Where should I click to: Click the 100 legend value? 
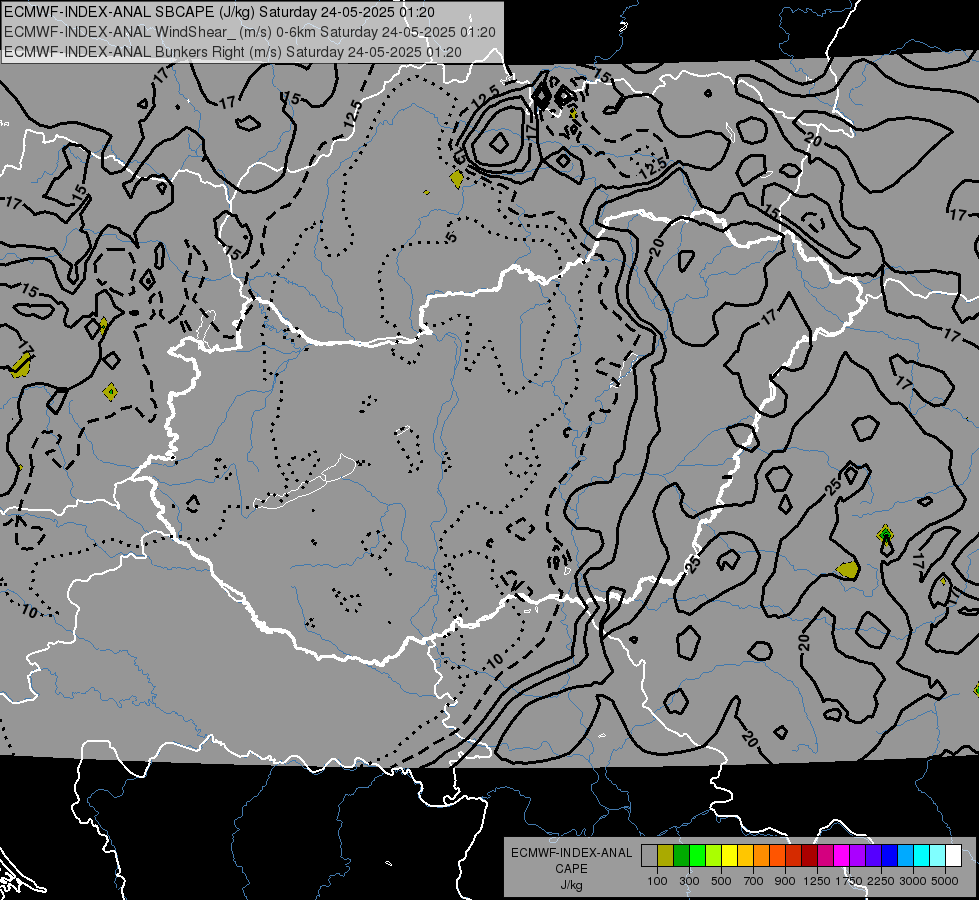tap(657, 881)
